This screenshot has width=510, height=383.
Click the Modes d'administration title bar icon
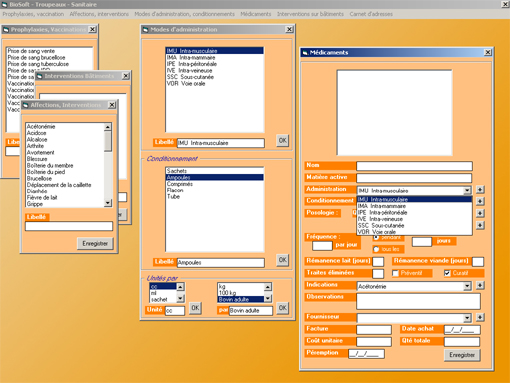[x=145, y=30]
